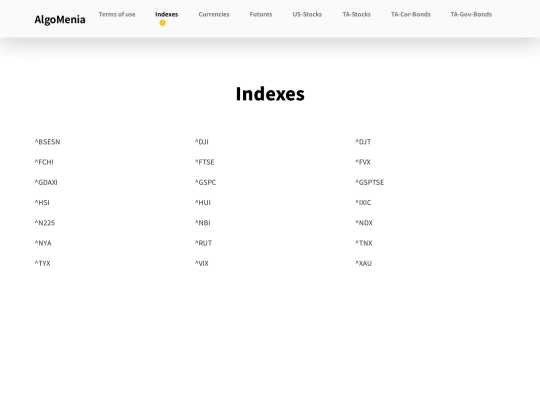The image size is (540, 405).
Task: Click the ^HUI link
Action: point(203,203)
